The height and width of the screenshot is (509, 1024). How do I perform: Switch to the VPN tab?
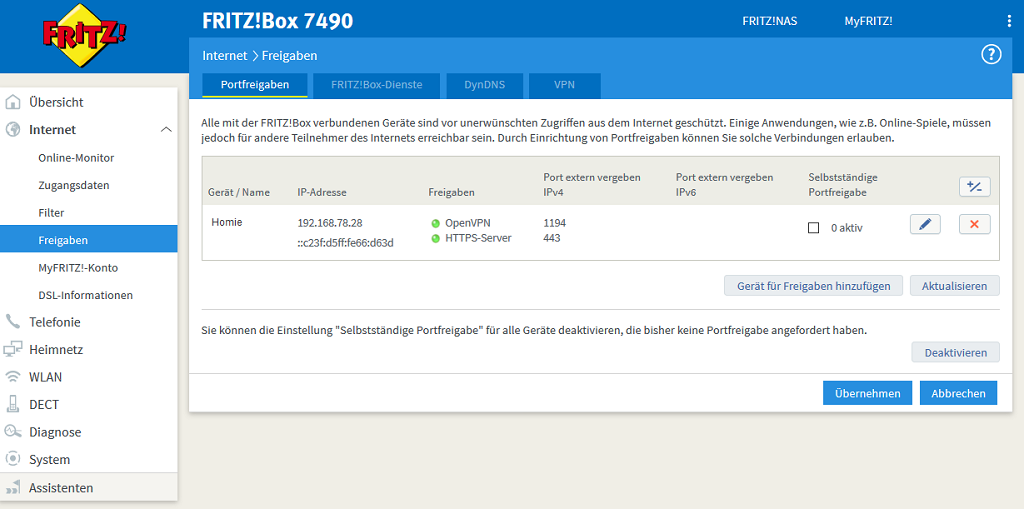coord(564,85)
